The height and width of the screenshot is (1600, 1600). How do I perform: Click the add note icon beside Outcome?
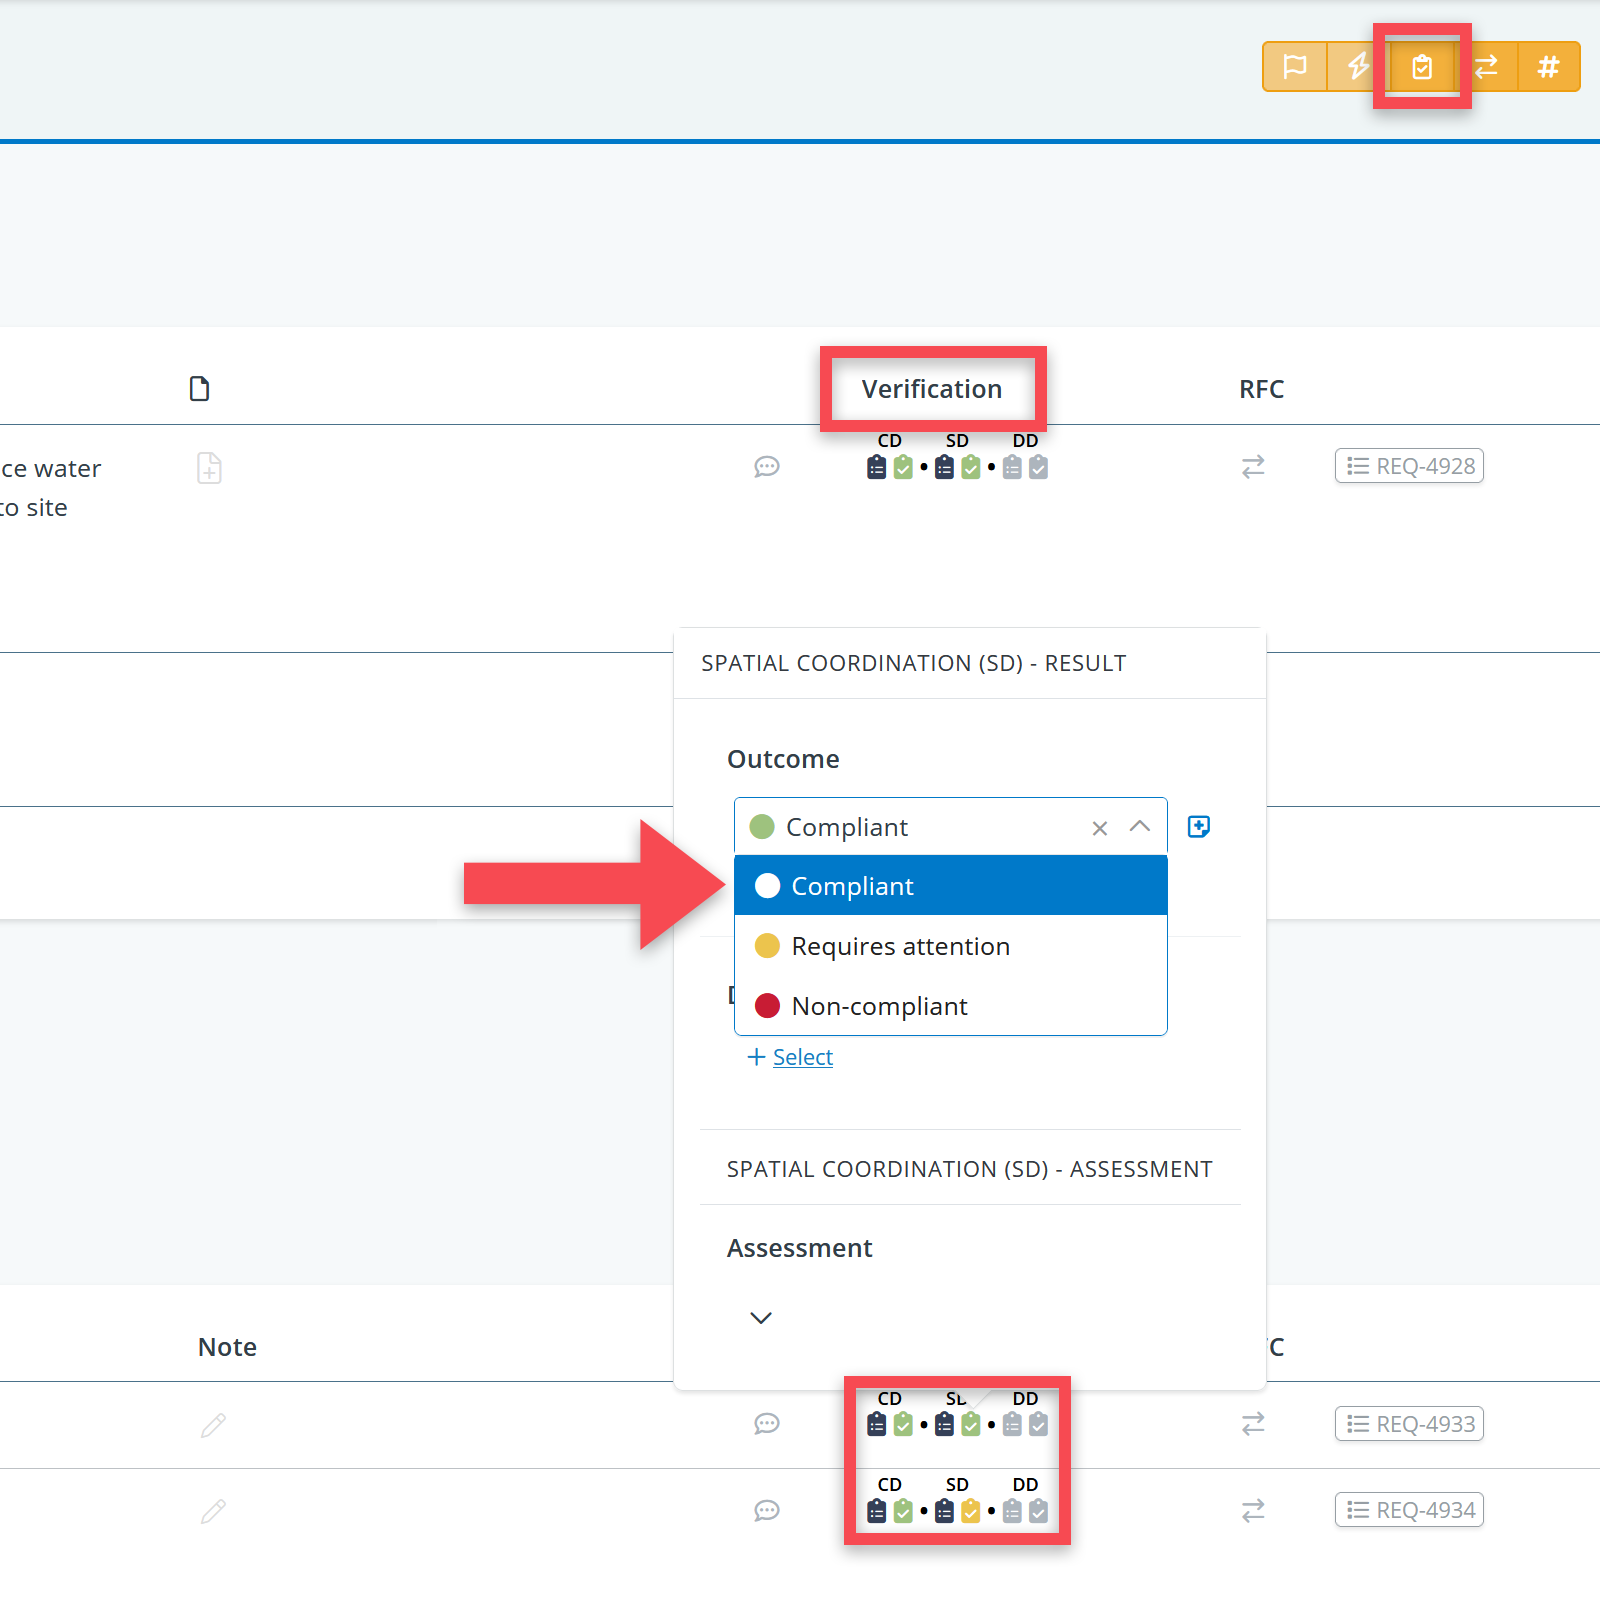point(1198,827)
